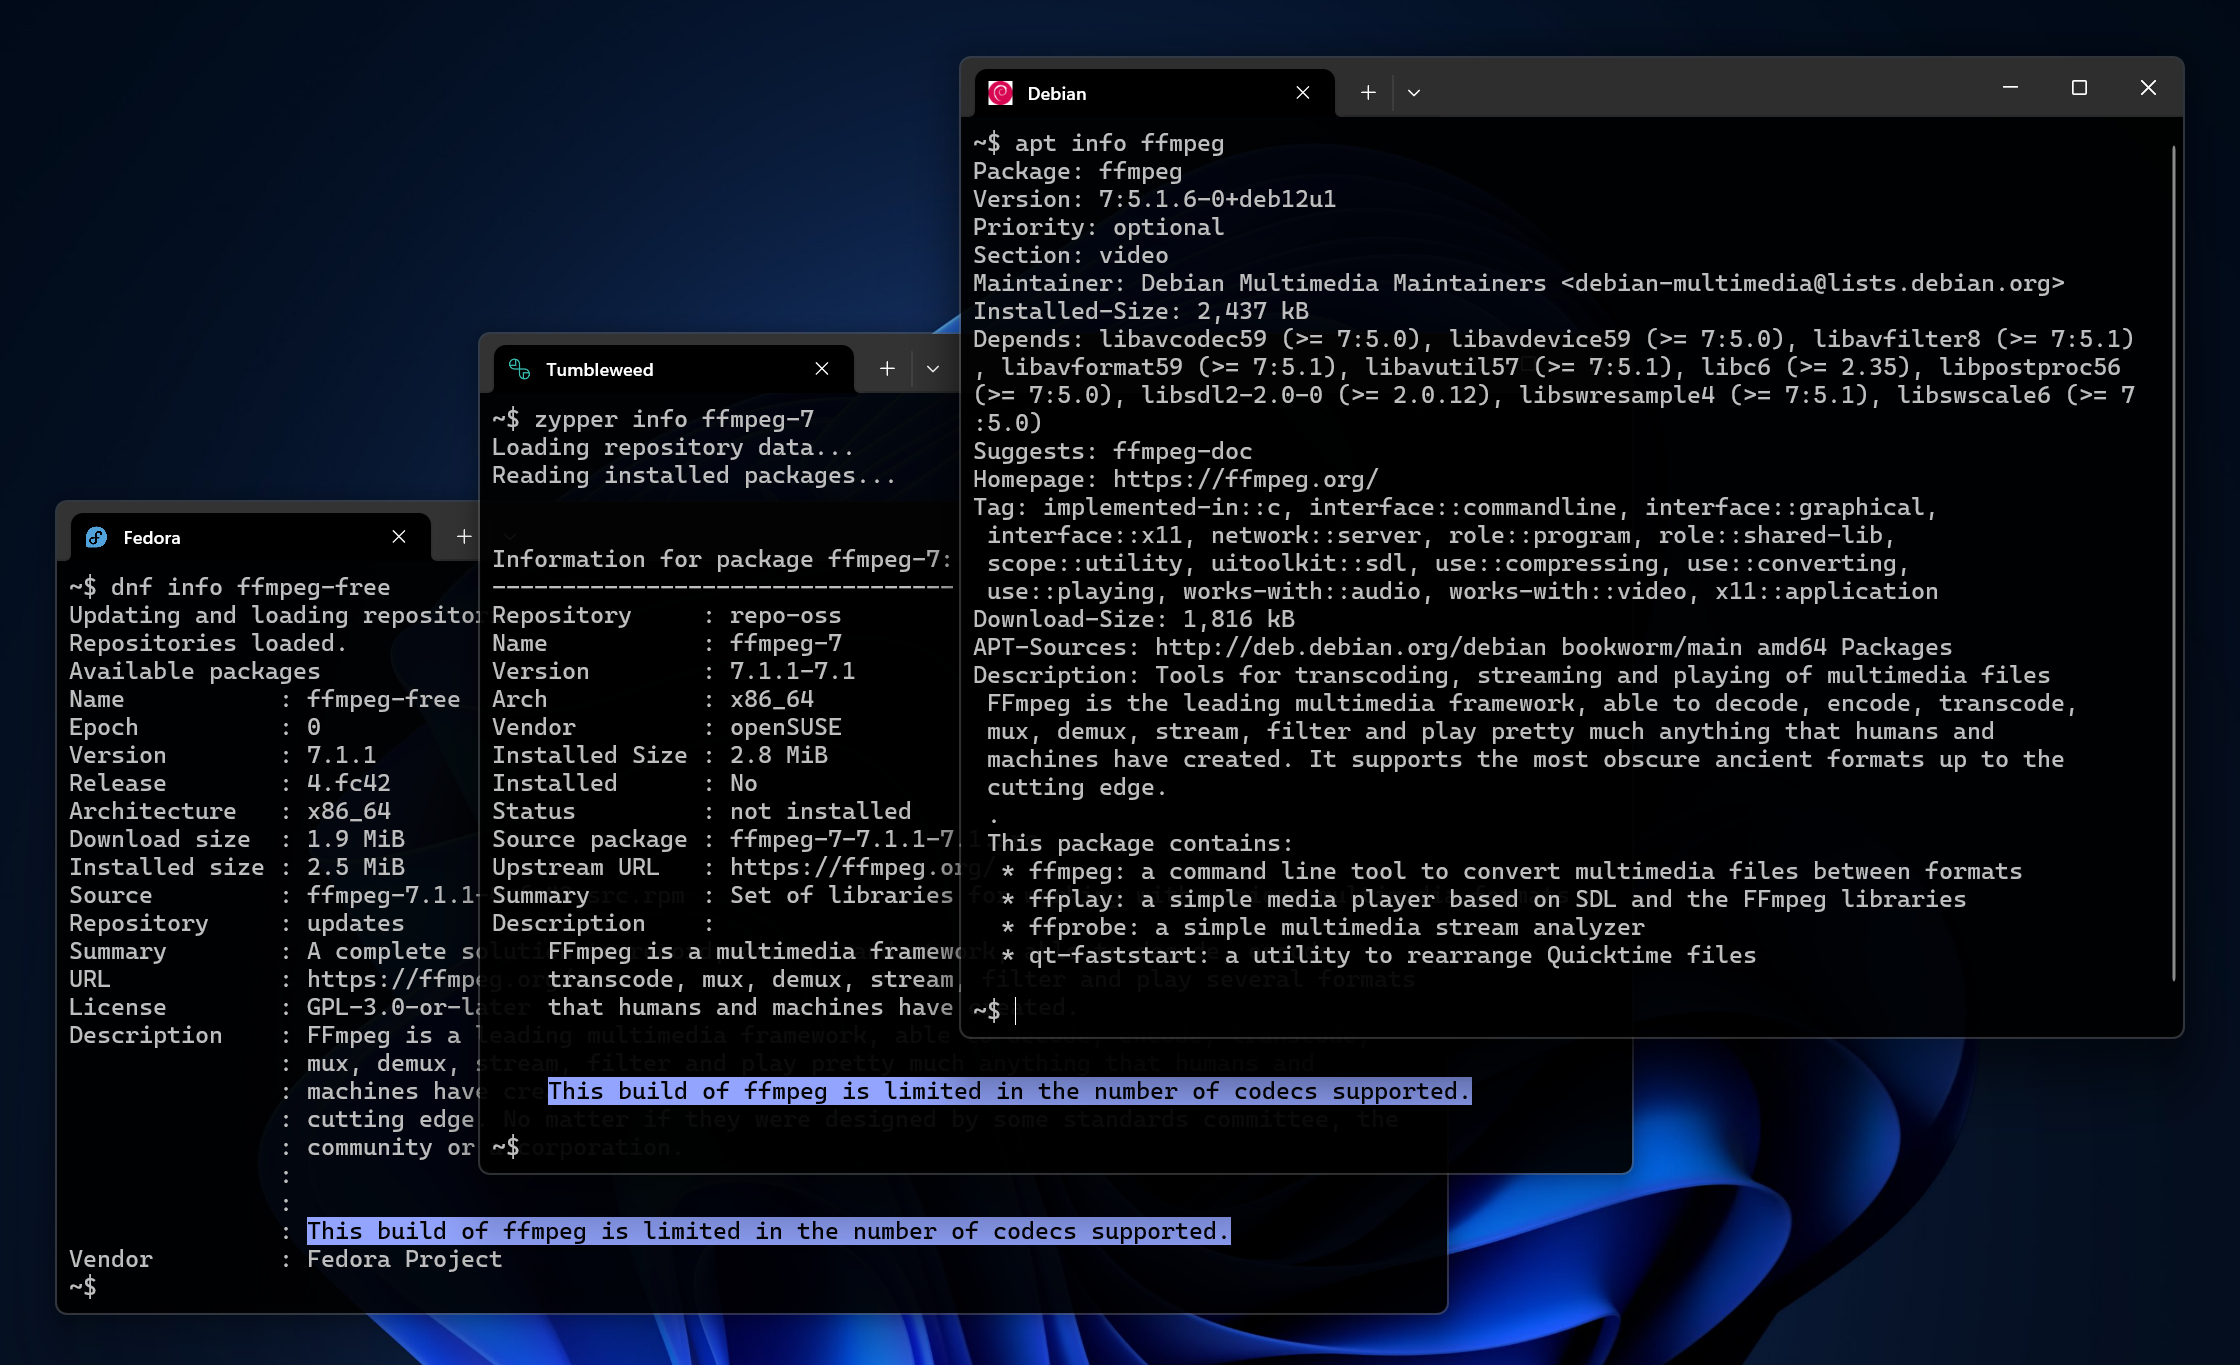Click 'updates' repository value in Fedora
Screen dimensions: 2240x1365
click(355, 923)
